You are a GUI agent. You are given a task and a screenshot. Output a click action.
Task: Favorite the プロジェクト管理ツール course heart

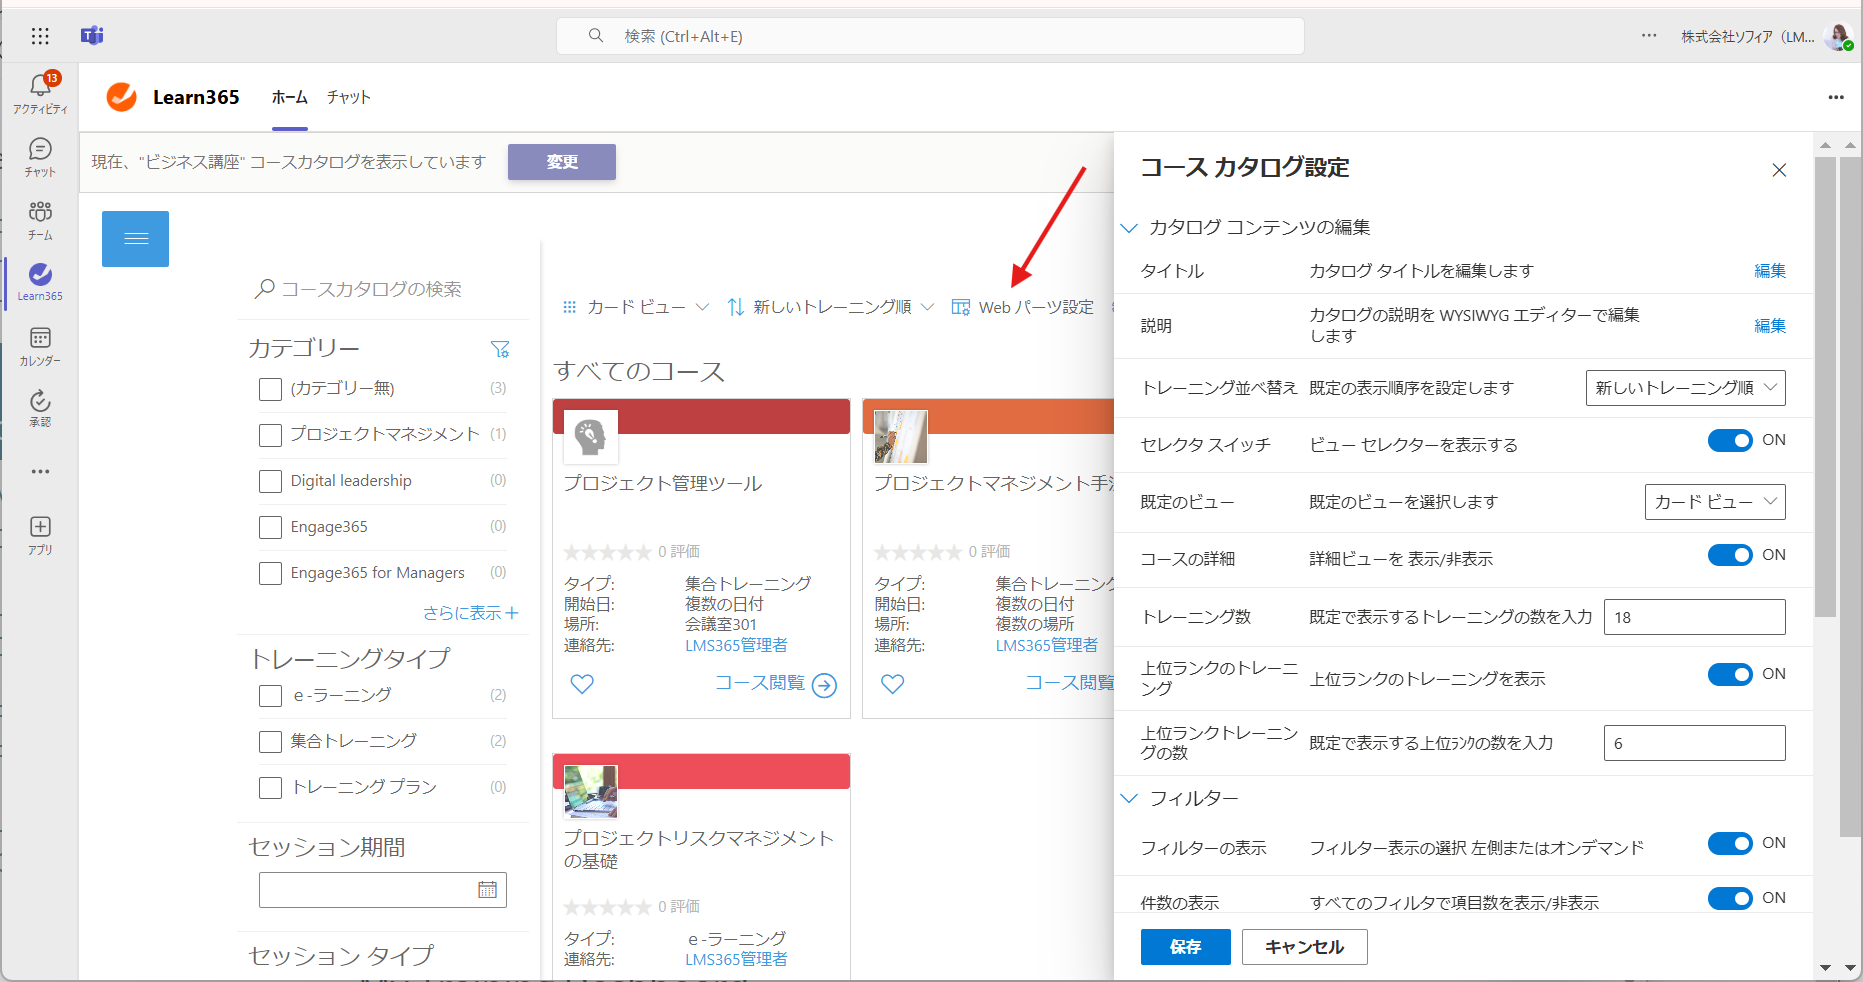click(582, 684)
